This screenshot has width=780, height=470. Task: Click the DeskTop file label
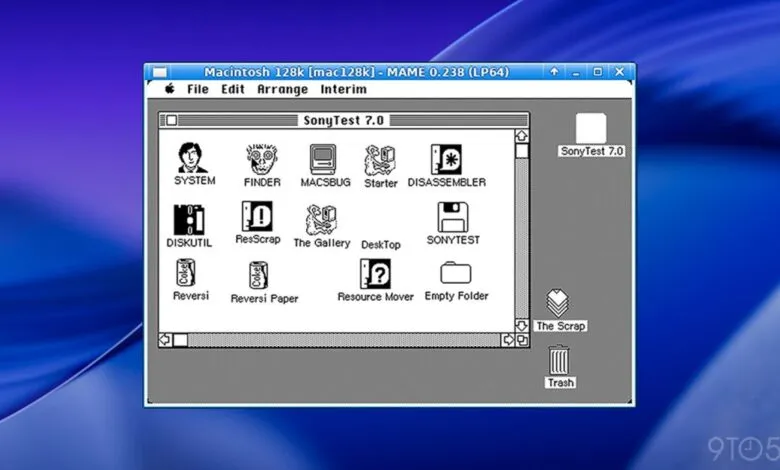pyautogui.click(x=381, y=245)
